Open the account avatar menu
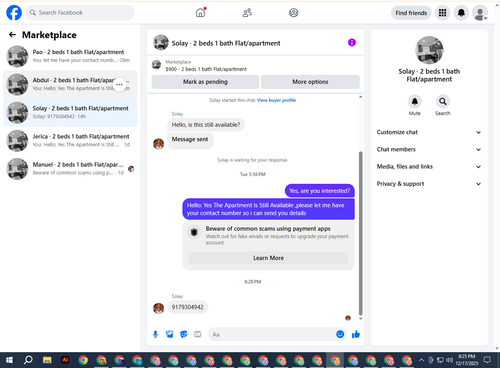 coord(480,13)
